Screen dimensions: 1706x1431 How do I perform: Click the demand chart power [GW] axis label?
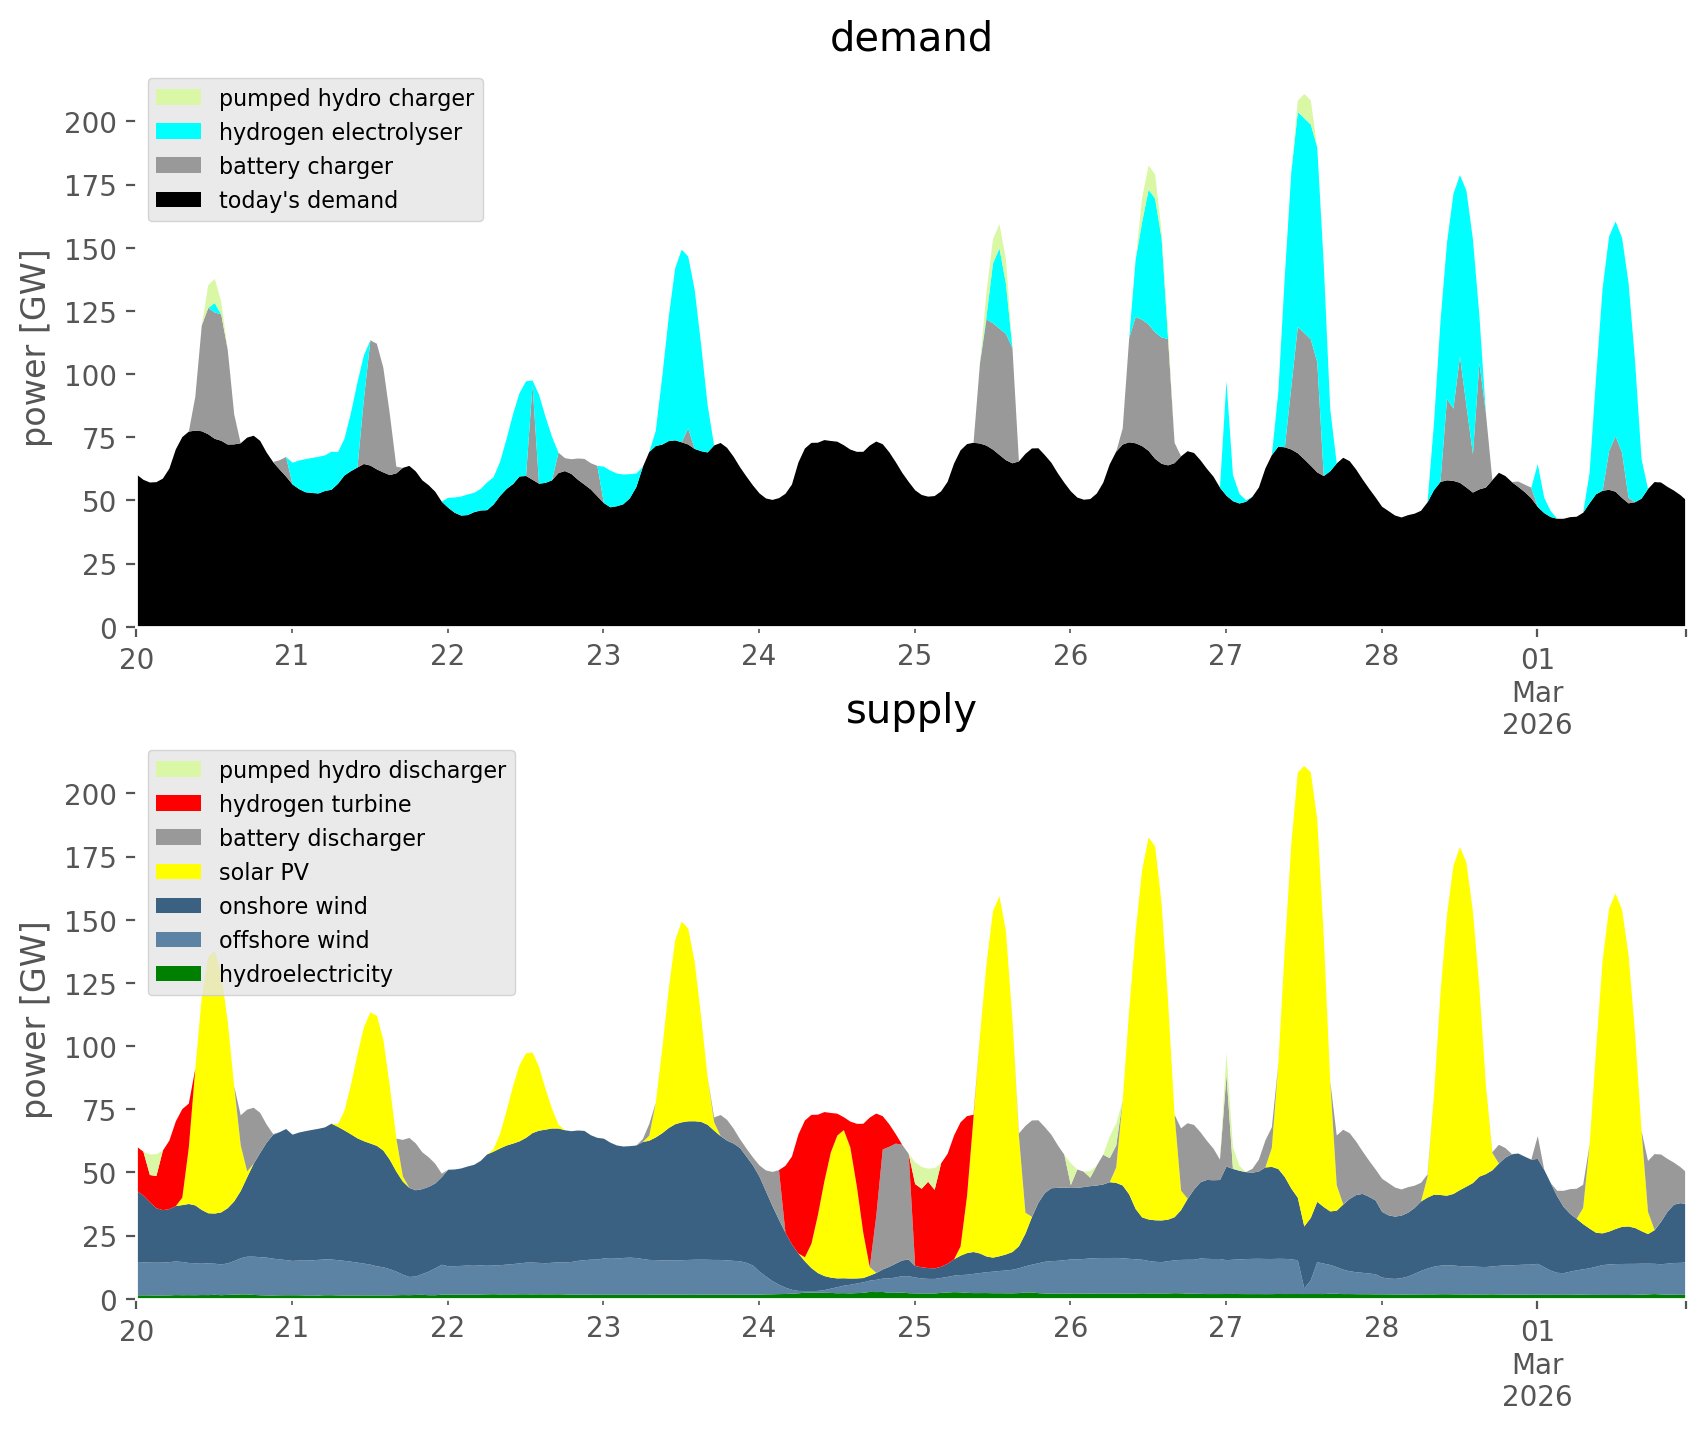click(x=35, y=348)
